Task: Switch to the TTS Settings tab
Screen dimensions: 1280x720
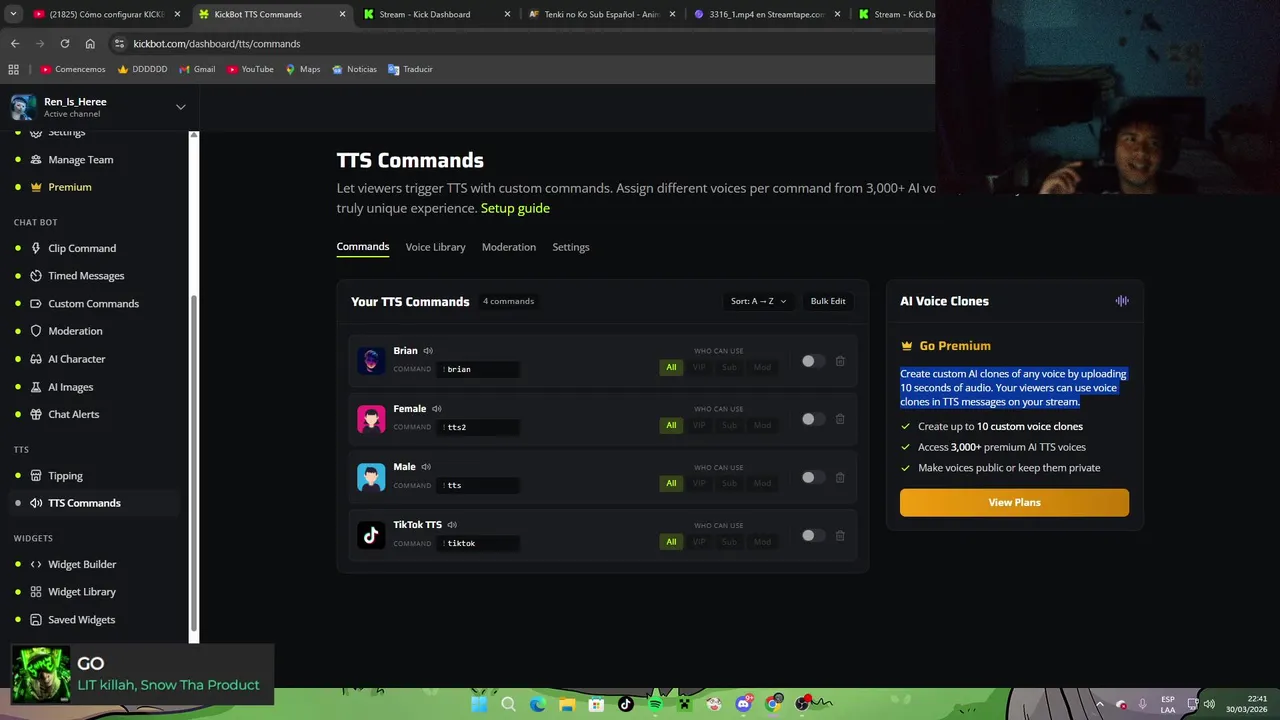Action: pyautogui.click(x=571, y=247)
